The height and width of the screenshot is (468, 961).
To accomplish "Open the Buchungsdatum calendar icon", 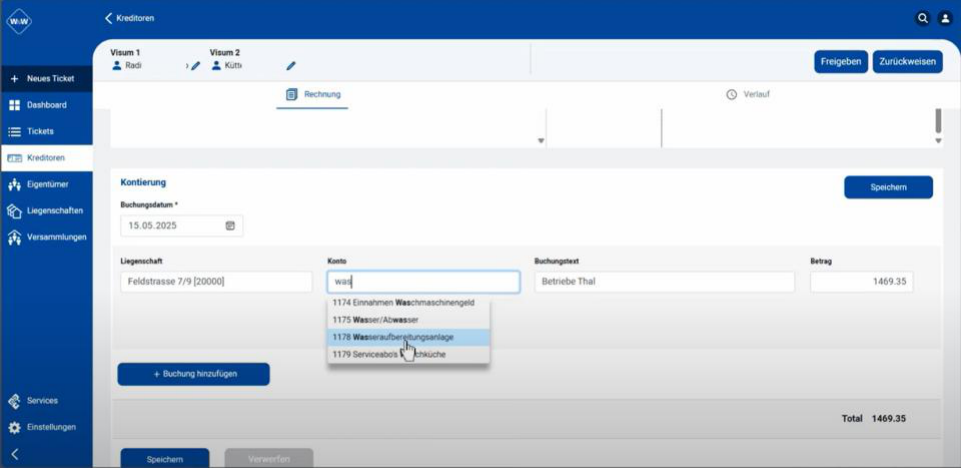I will (x=230, y=225).
